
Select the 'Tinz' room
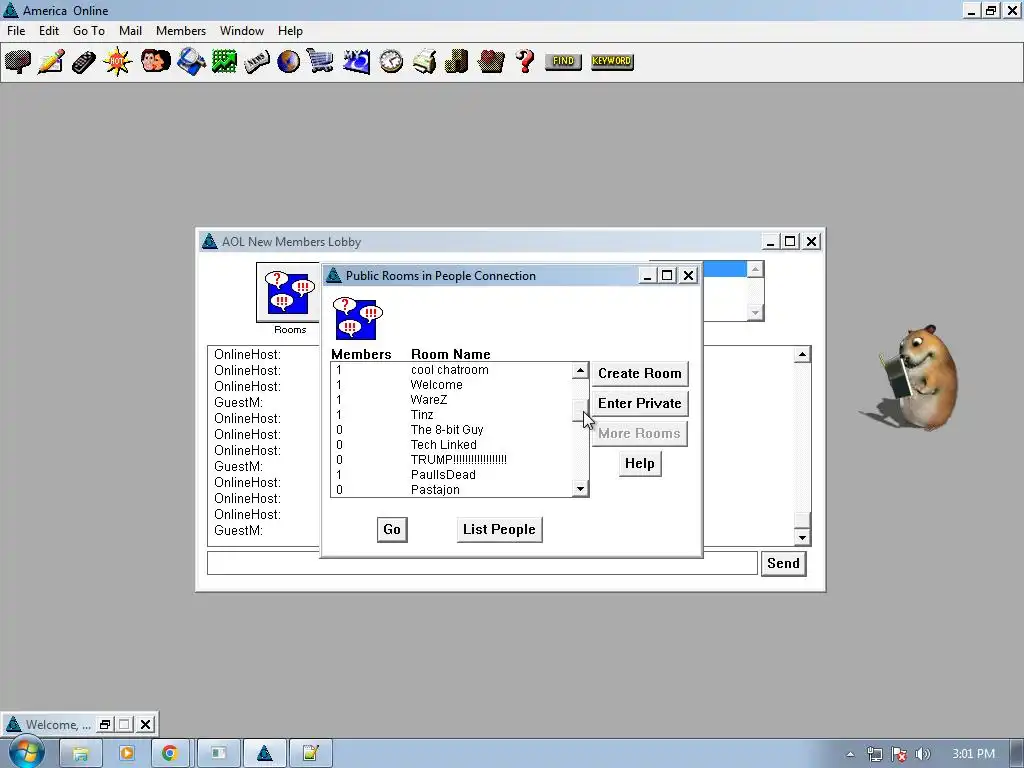click(451, 415)
